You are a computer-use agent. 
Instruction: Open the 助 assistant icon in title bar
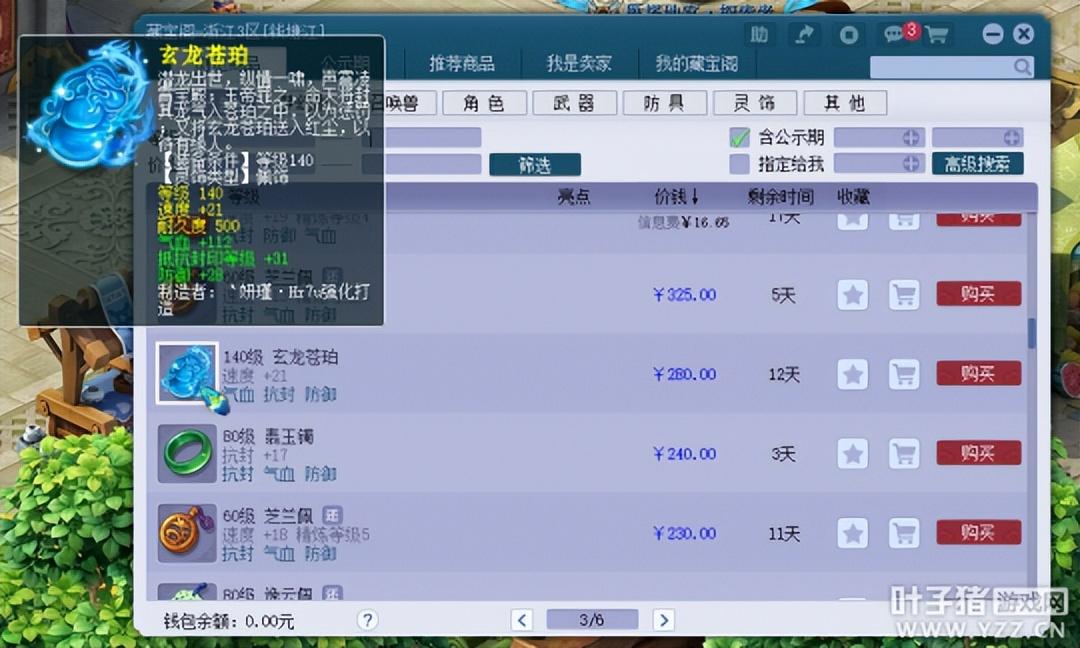(759, 34)
